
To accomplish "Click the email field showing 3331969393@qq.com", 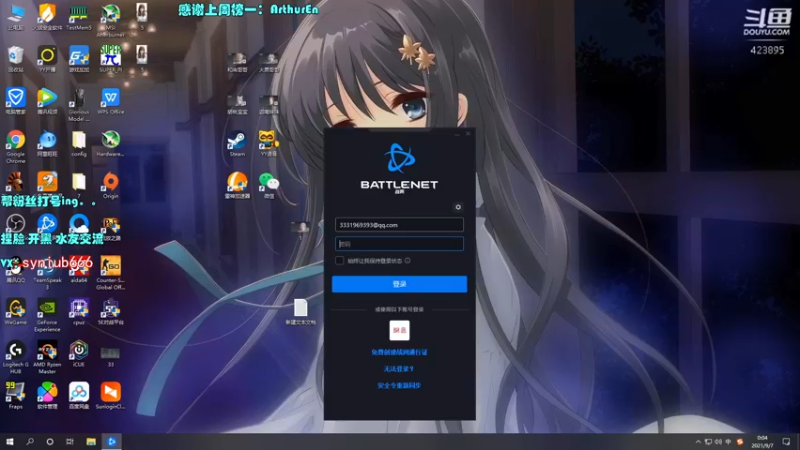I will (399, 225).
